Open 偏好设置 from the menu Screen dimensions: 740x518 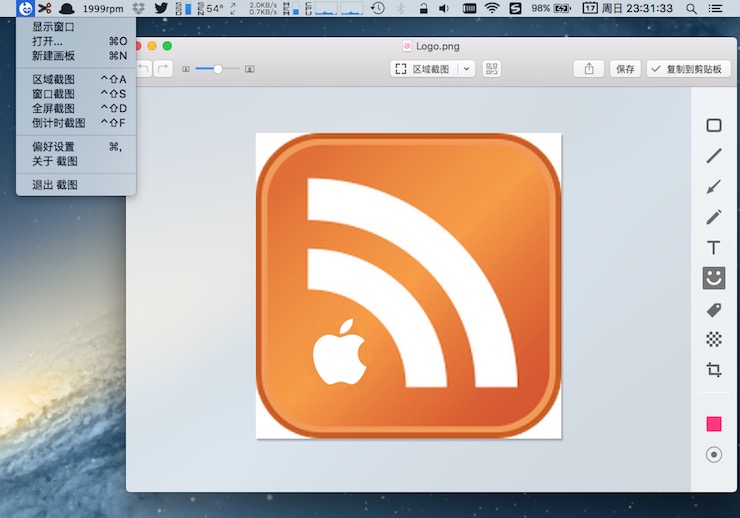click(76, 147)
